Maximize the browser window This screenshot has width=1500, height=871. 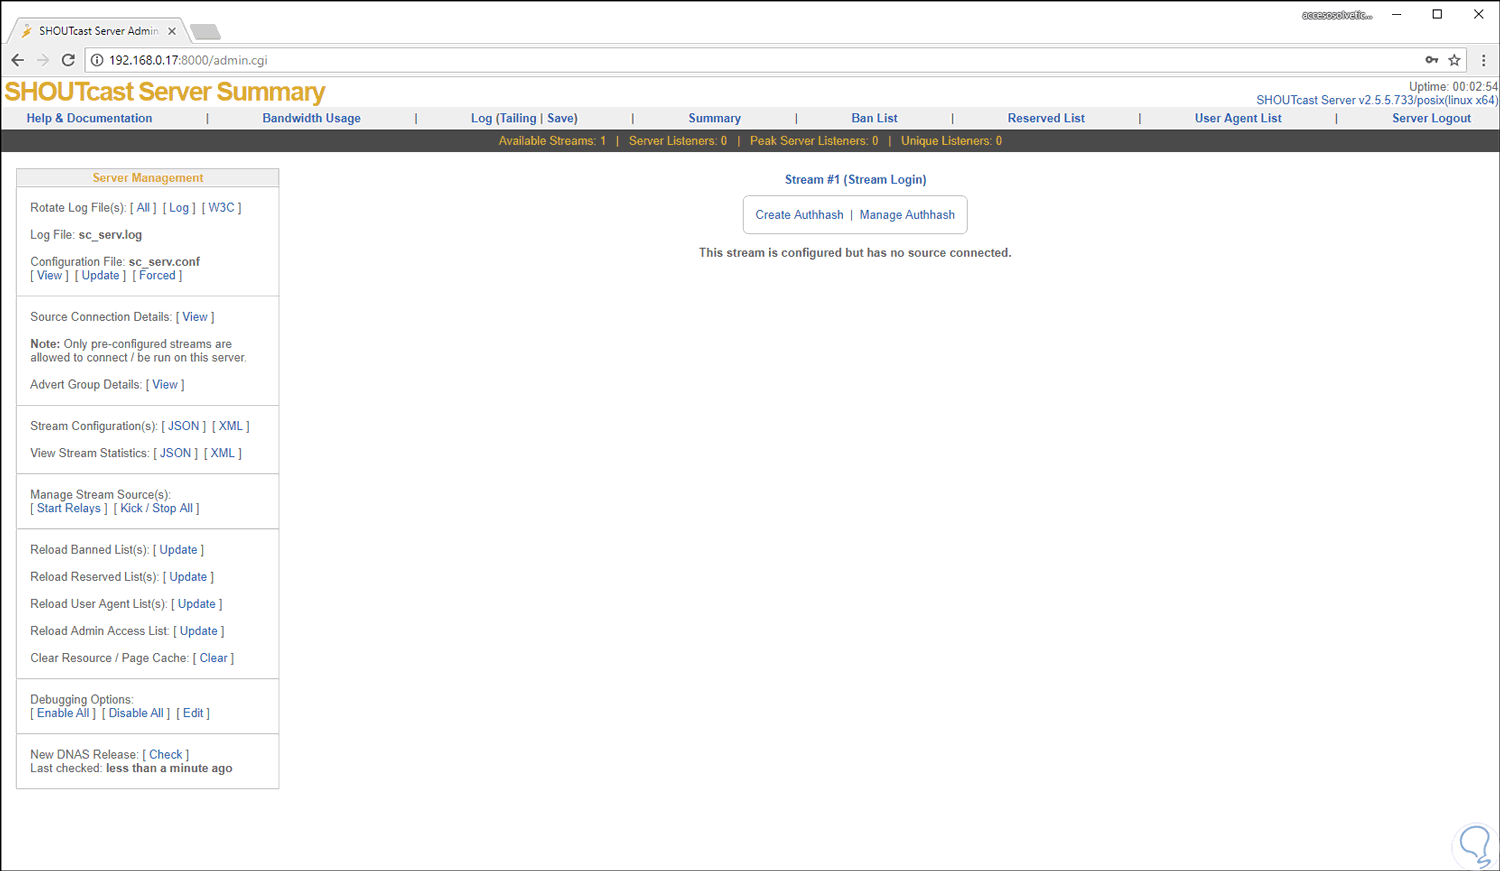[x=1437, y=14]
